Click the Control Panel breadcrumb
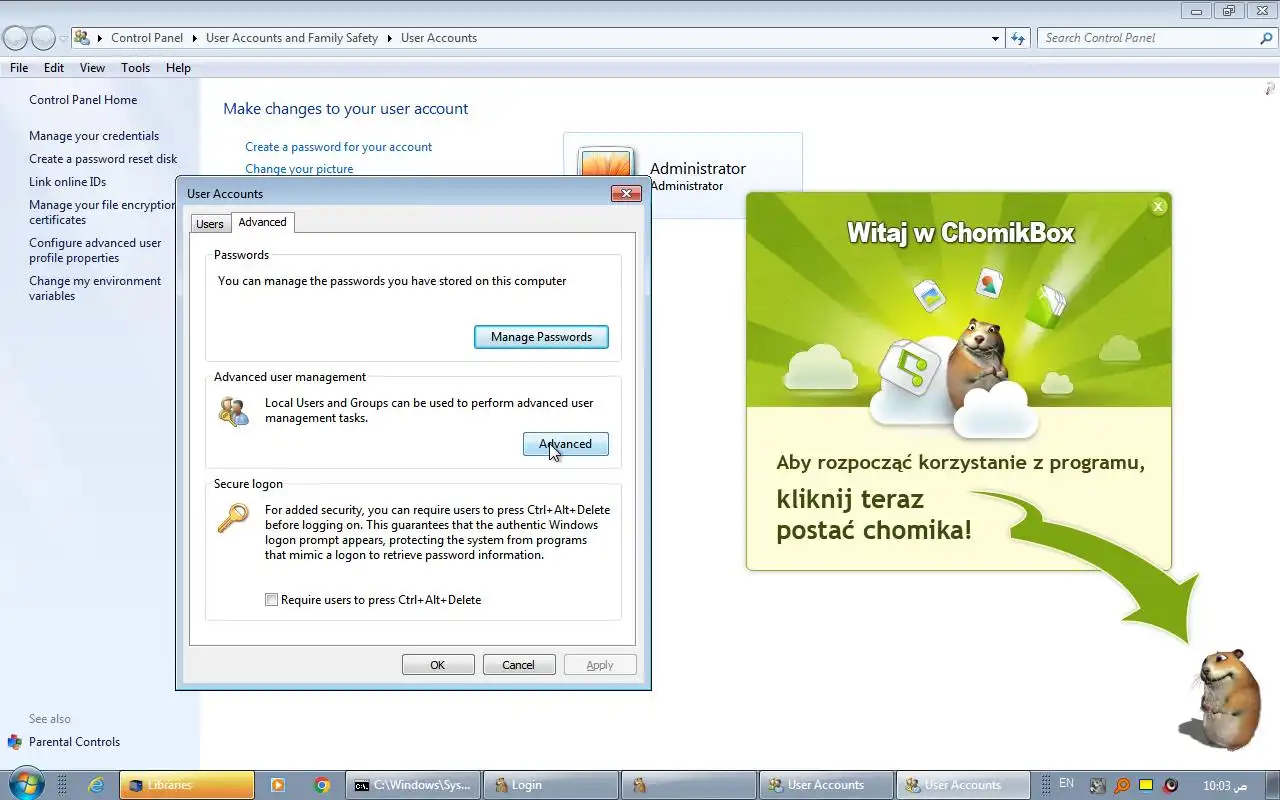1280x800 pixels. (x=147, y=38)
